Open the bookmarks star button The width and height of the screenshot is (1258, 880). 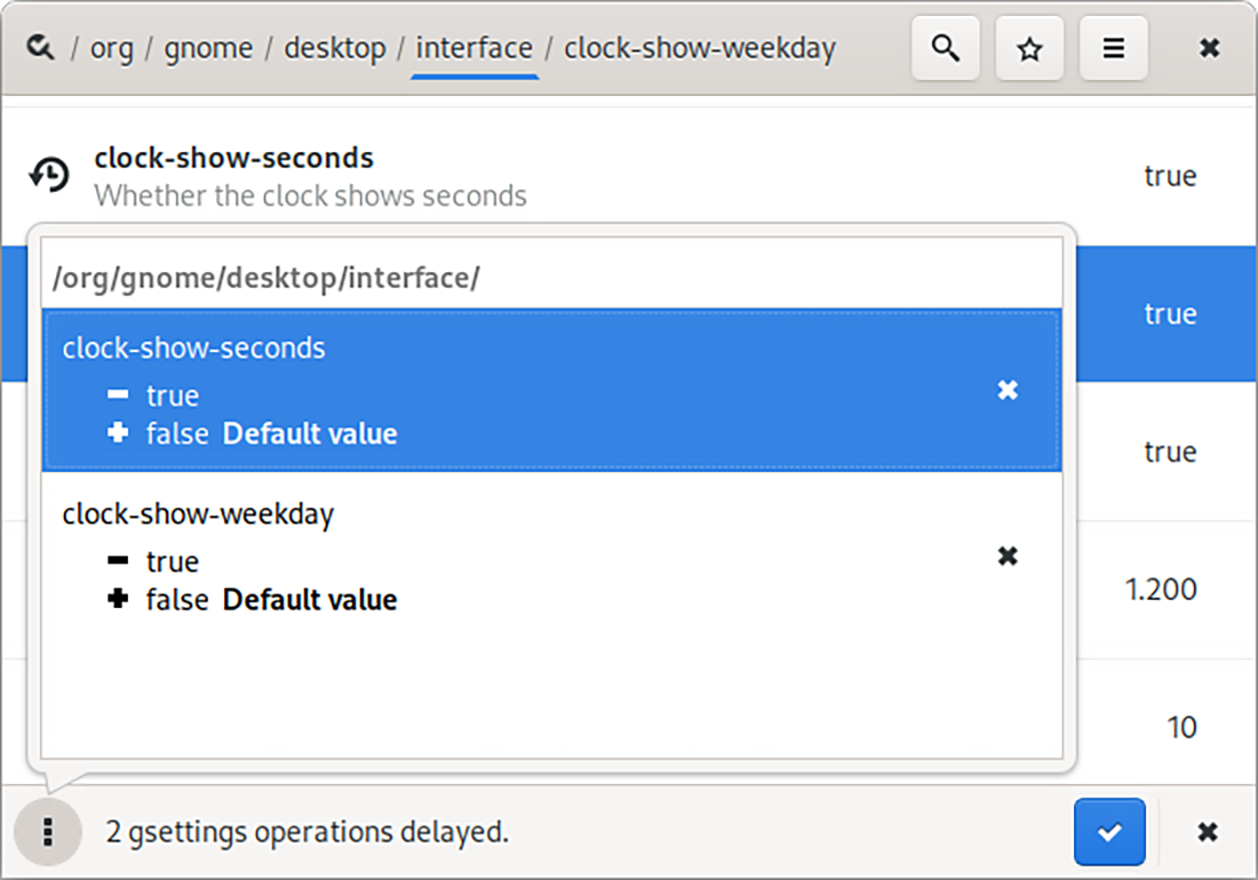click(x=1029, y=48)
